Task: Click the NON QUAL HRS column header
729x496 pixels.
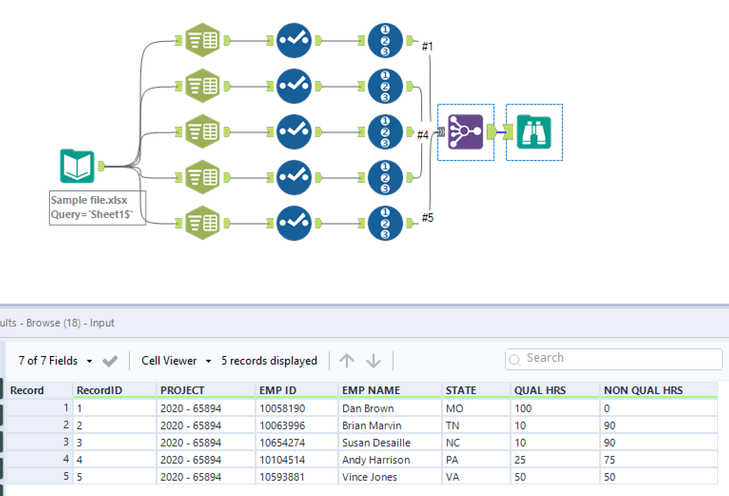Action: pyautogui.click(x=659, y=390)
